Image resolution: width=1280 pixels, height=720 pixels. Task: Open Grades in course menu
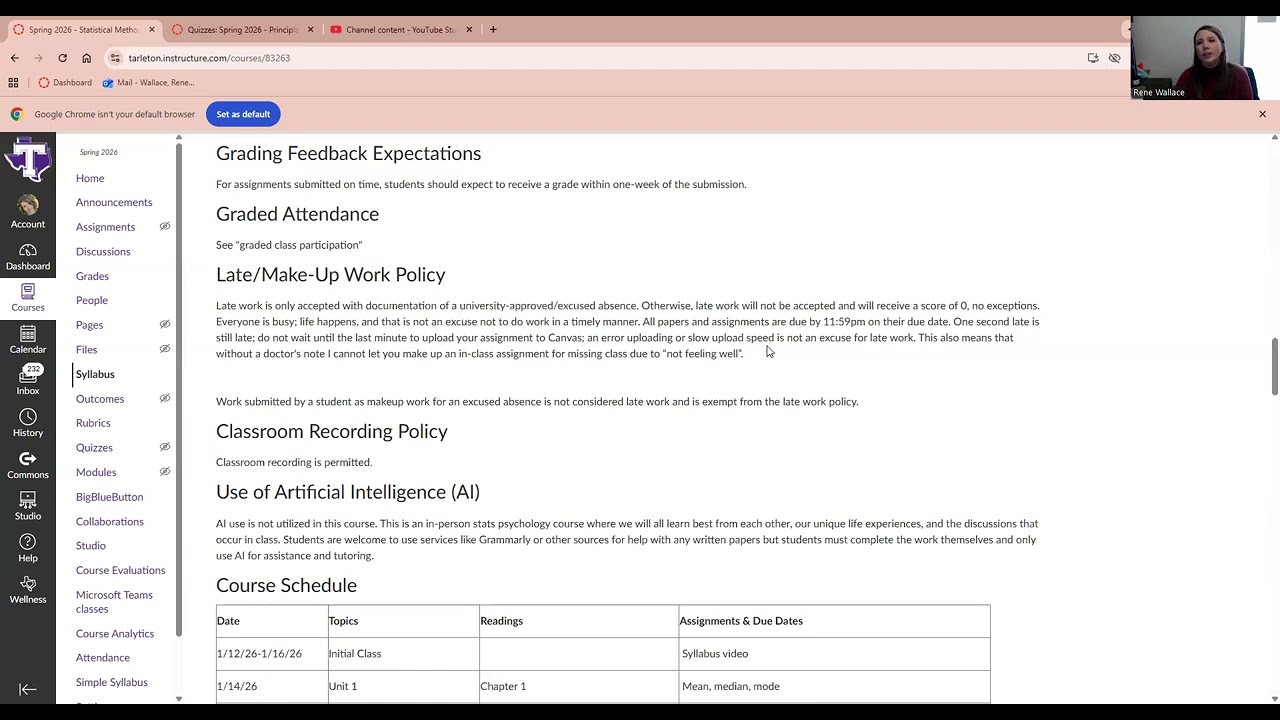92,276
